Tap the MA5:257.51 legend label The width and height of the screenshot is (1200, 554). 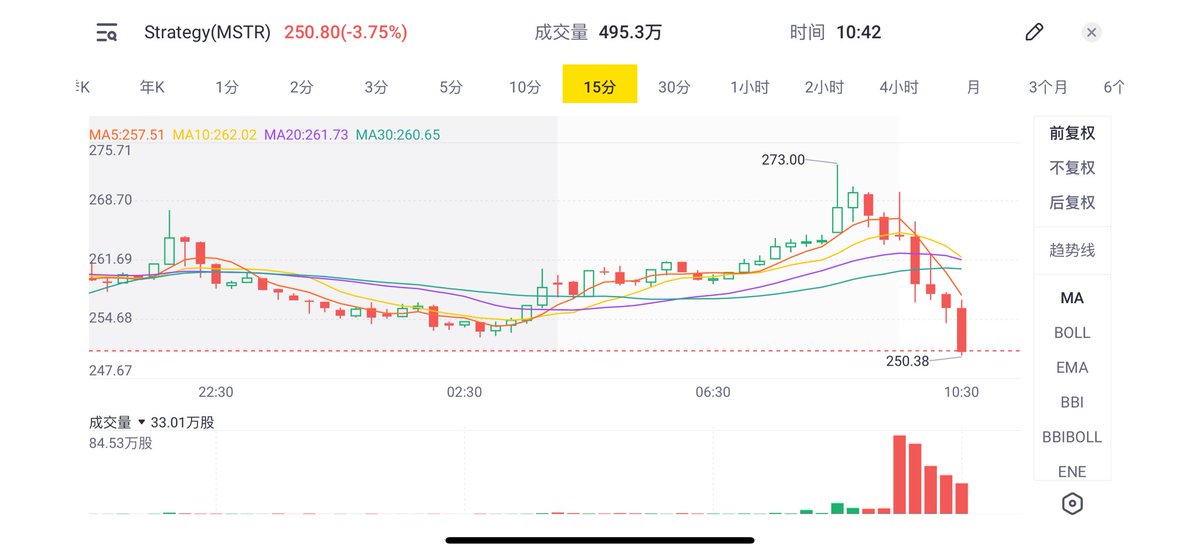pos(127,134)
